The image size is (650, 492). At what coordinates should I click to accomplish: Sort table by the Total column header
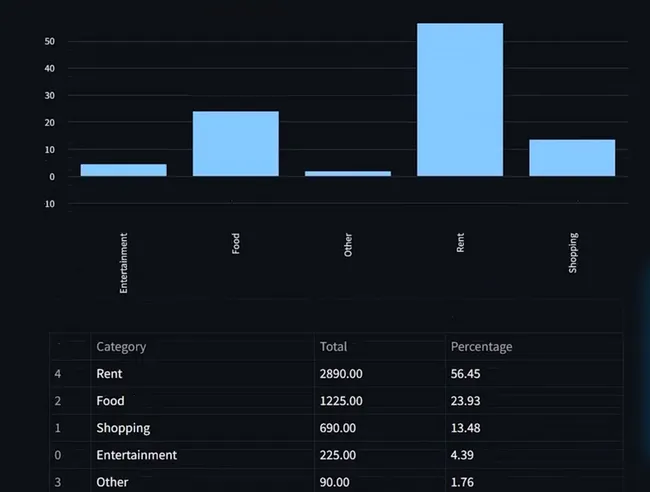point(334,347)
